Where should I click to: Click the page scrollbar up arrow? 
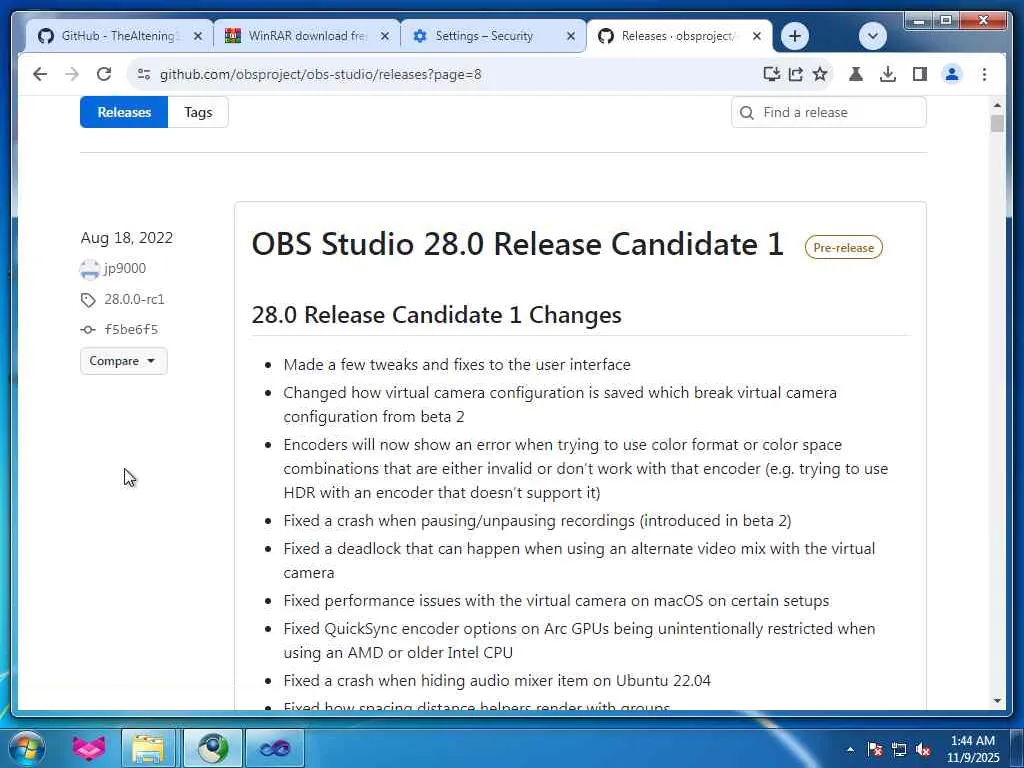(x=997, y=104)
